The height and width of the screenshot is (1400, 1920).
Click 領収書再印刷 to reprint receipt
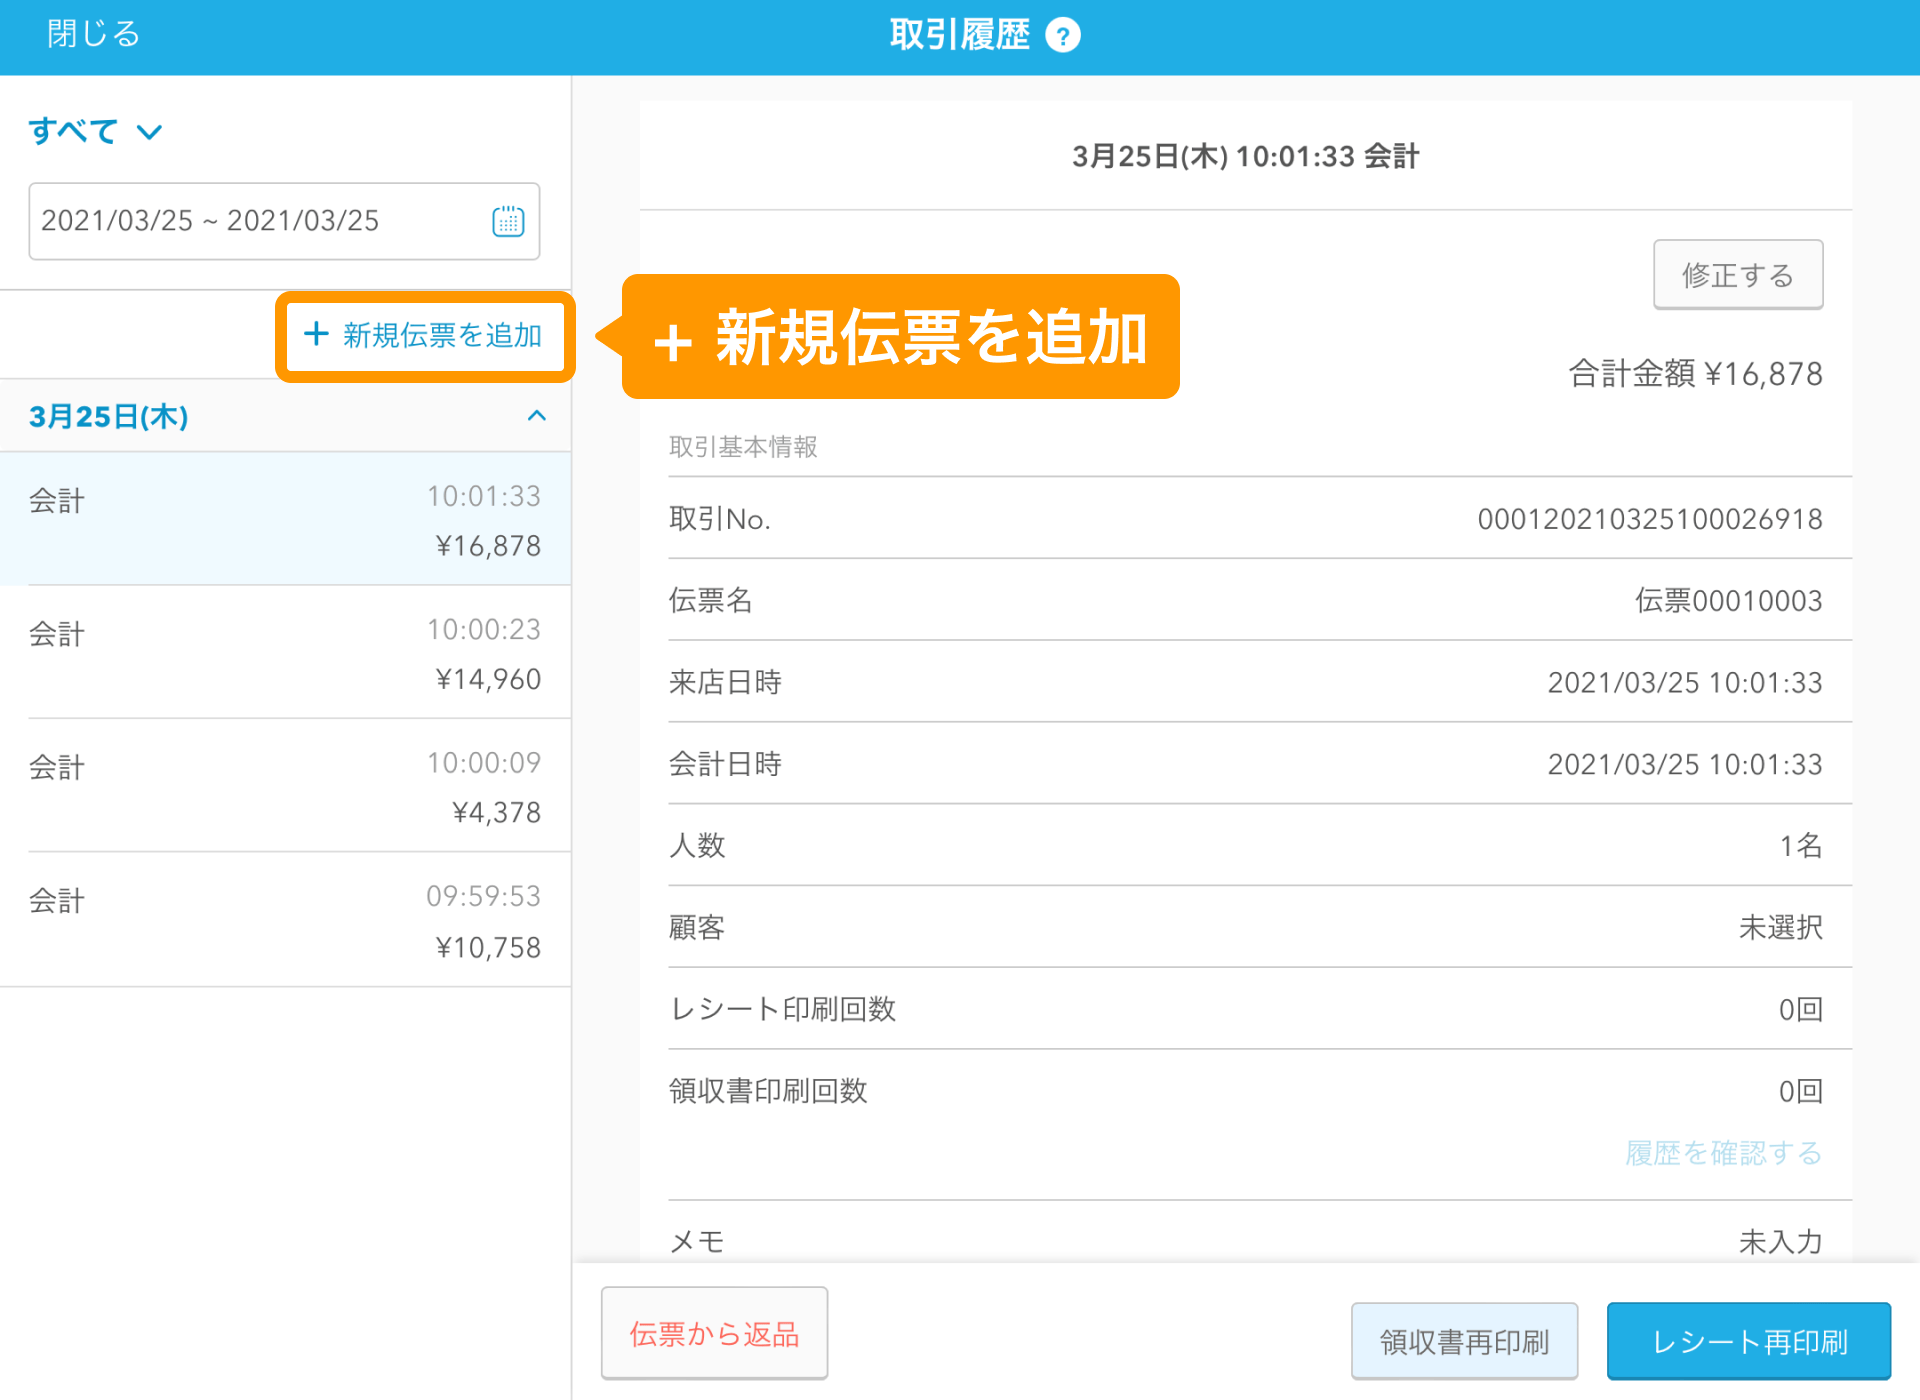(x=1463, y=1340)
